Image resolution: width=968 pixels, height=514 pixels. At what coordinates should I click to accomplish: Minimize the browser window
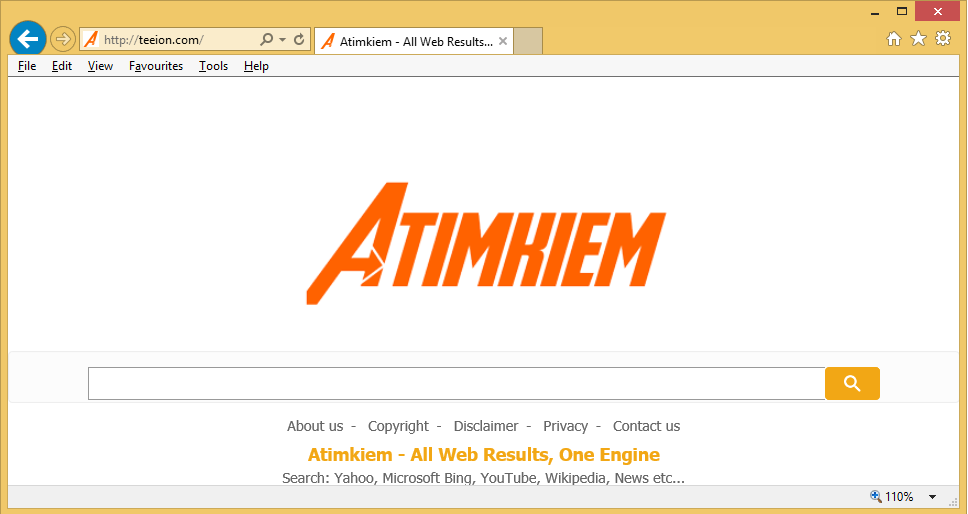click(875, 12)
